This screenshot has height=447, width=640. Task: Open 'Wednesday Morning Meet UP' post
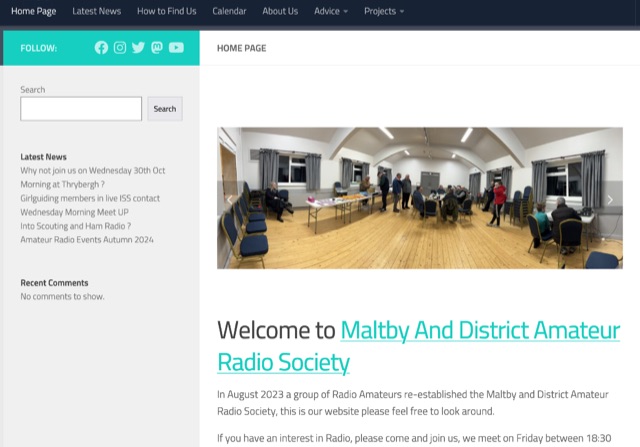[74, 212]
